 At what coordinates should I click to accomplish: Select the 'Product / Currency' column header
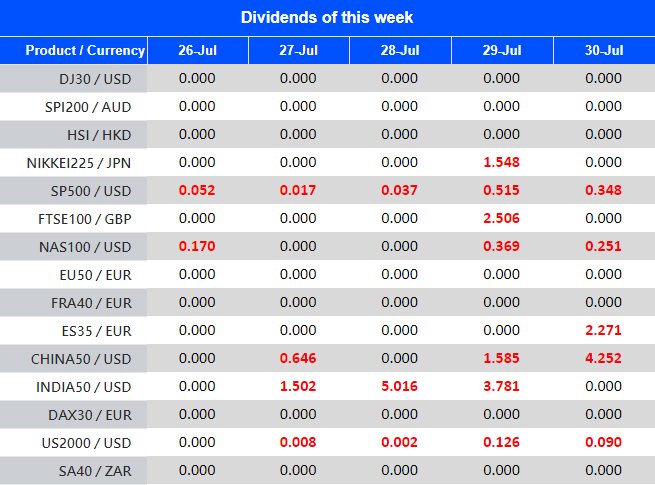coord(85,50)
